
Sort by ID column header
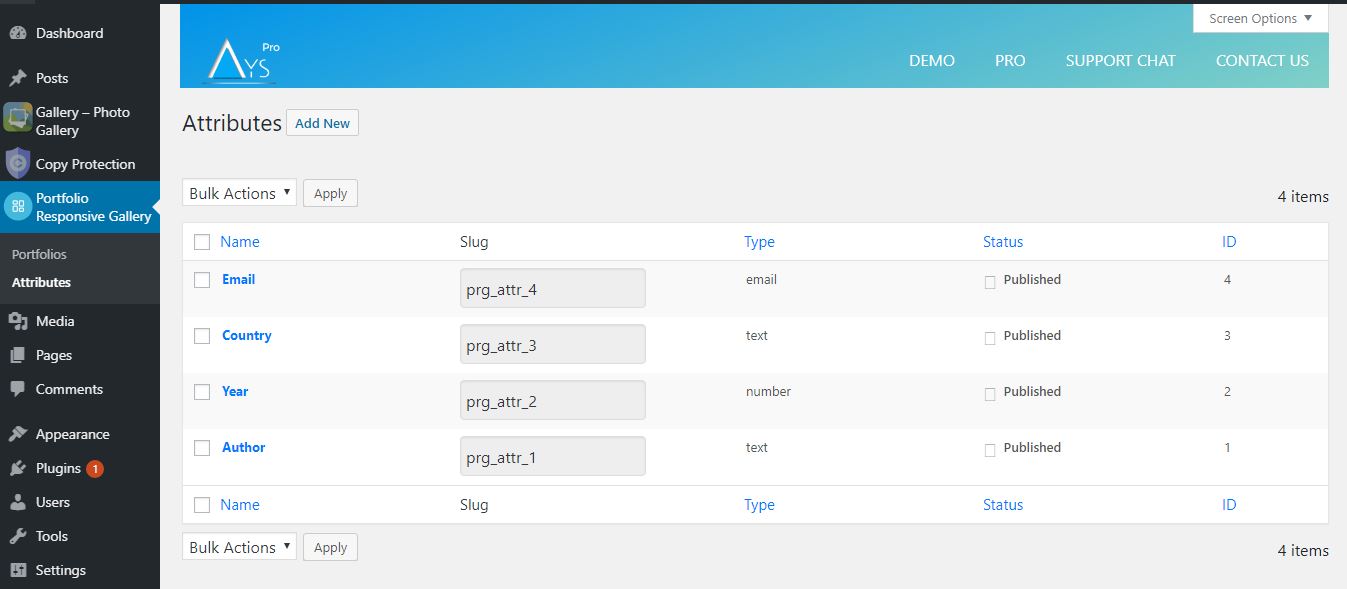pyautogui.click(x=1229, y=241)
